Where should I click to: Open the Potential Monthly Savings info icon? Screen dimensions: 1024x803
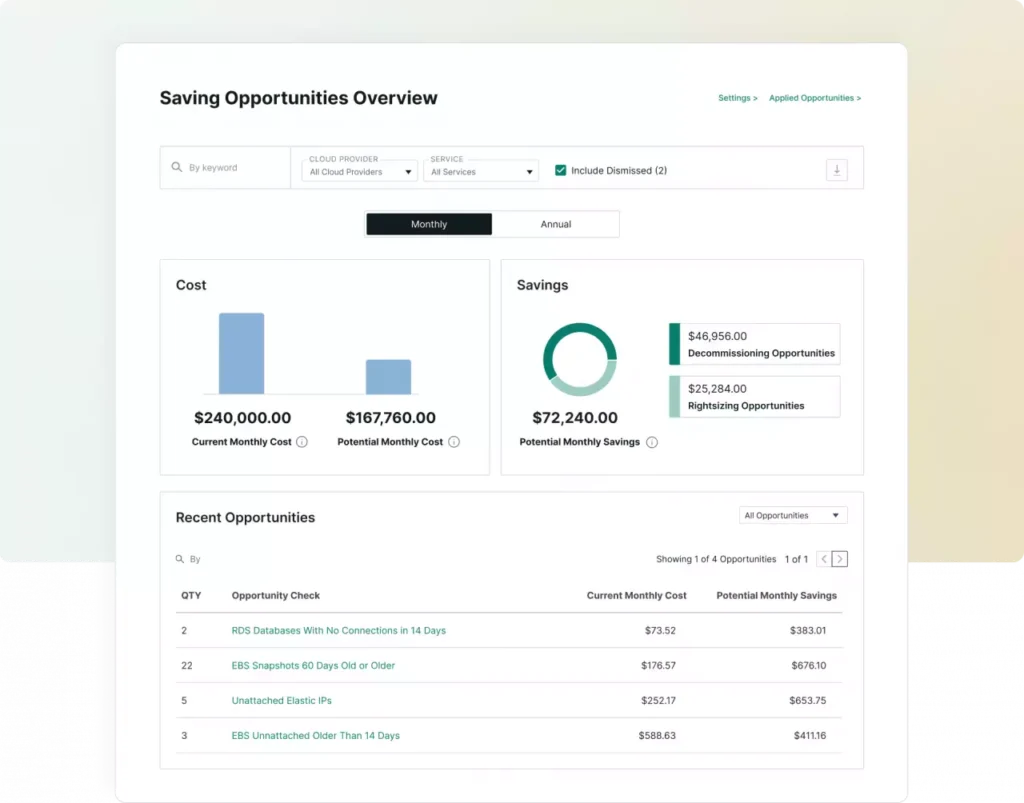(652, 442)
